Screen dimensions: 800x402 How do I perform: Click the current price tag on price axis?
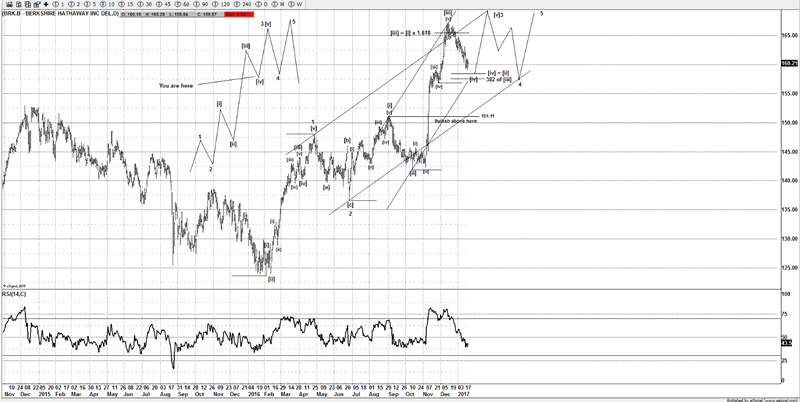(x=790, y=63)
